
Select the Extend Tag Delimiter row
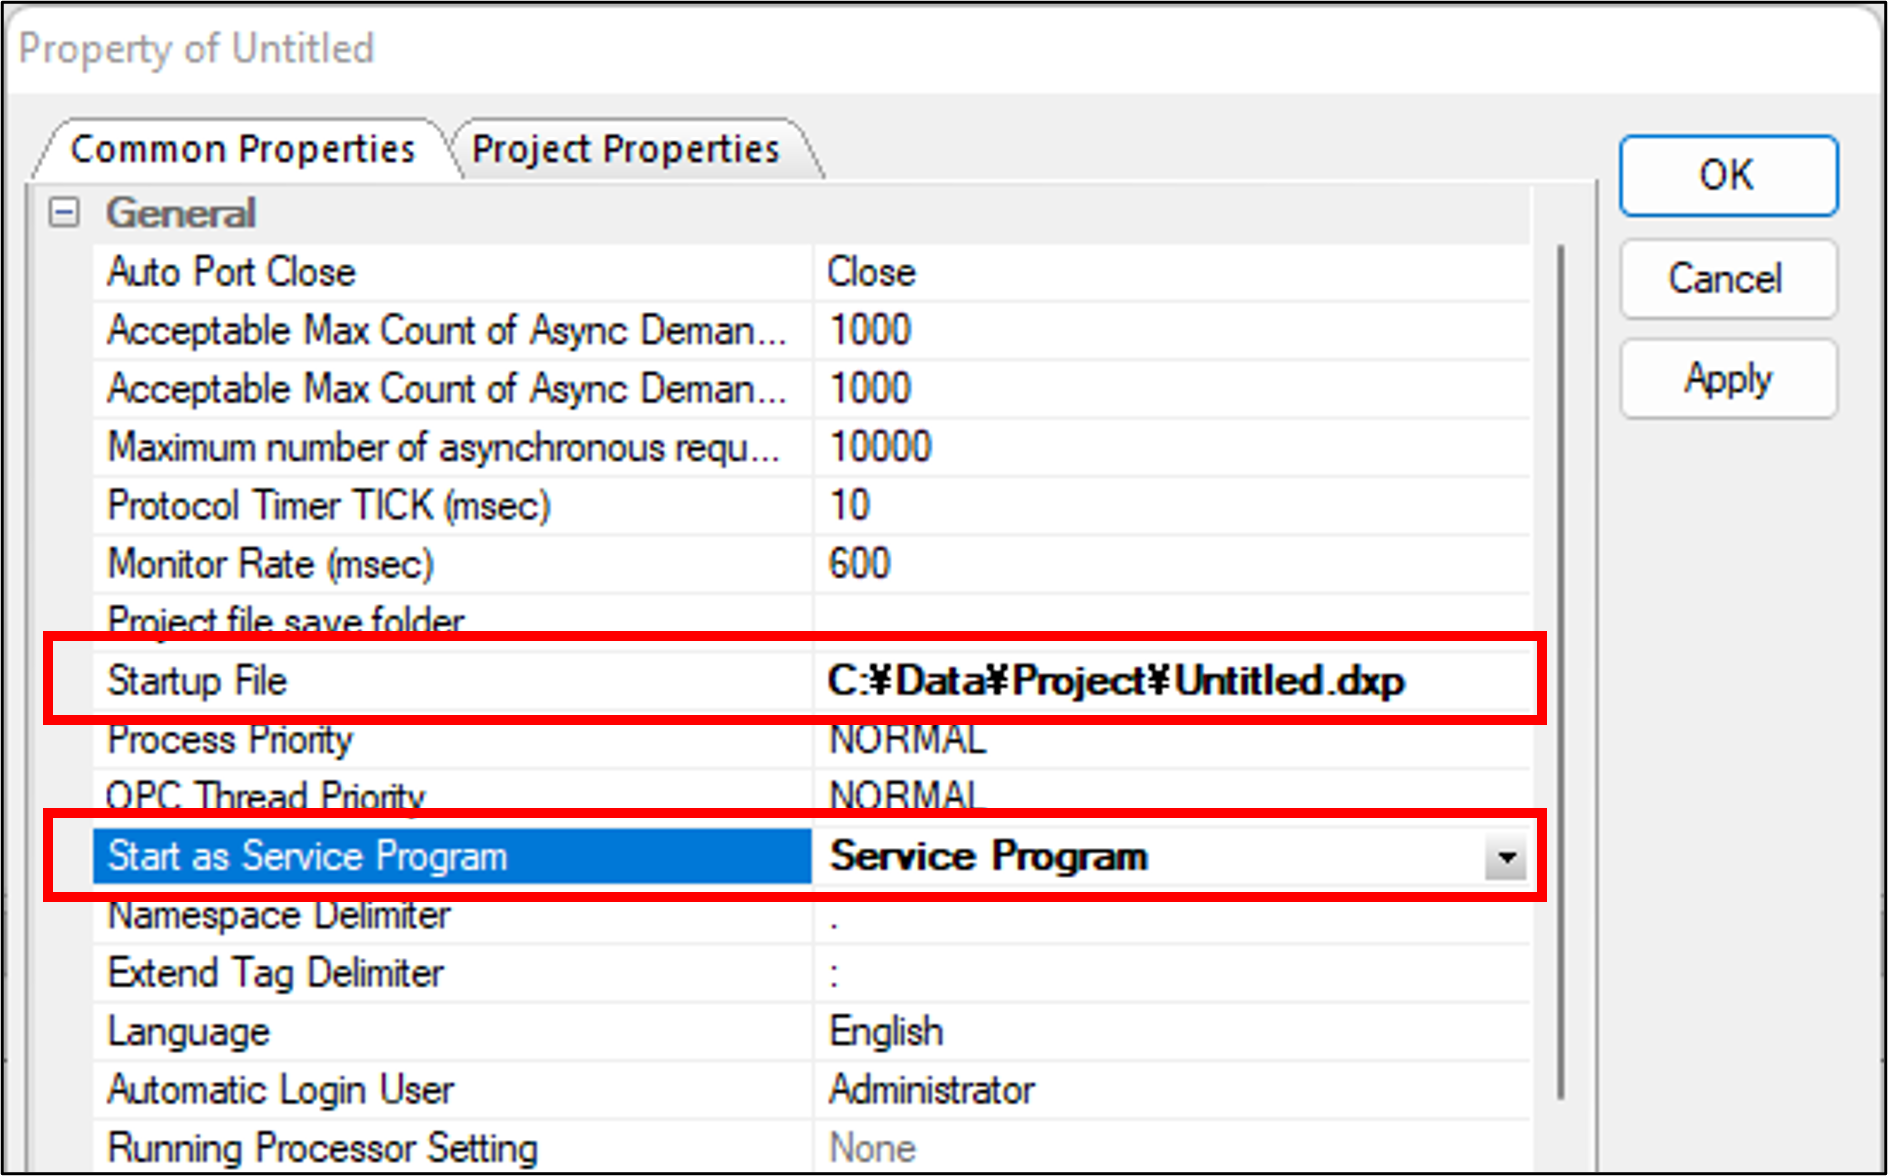276,974
